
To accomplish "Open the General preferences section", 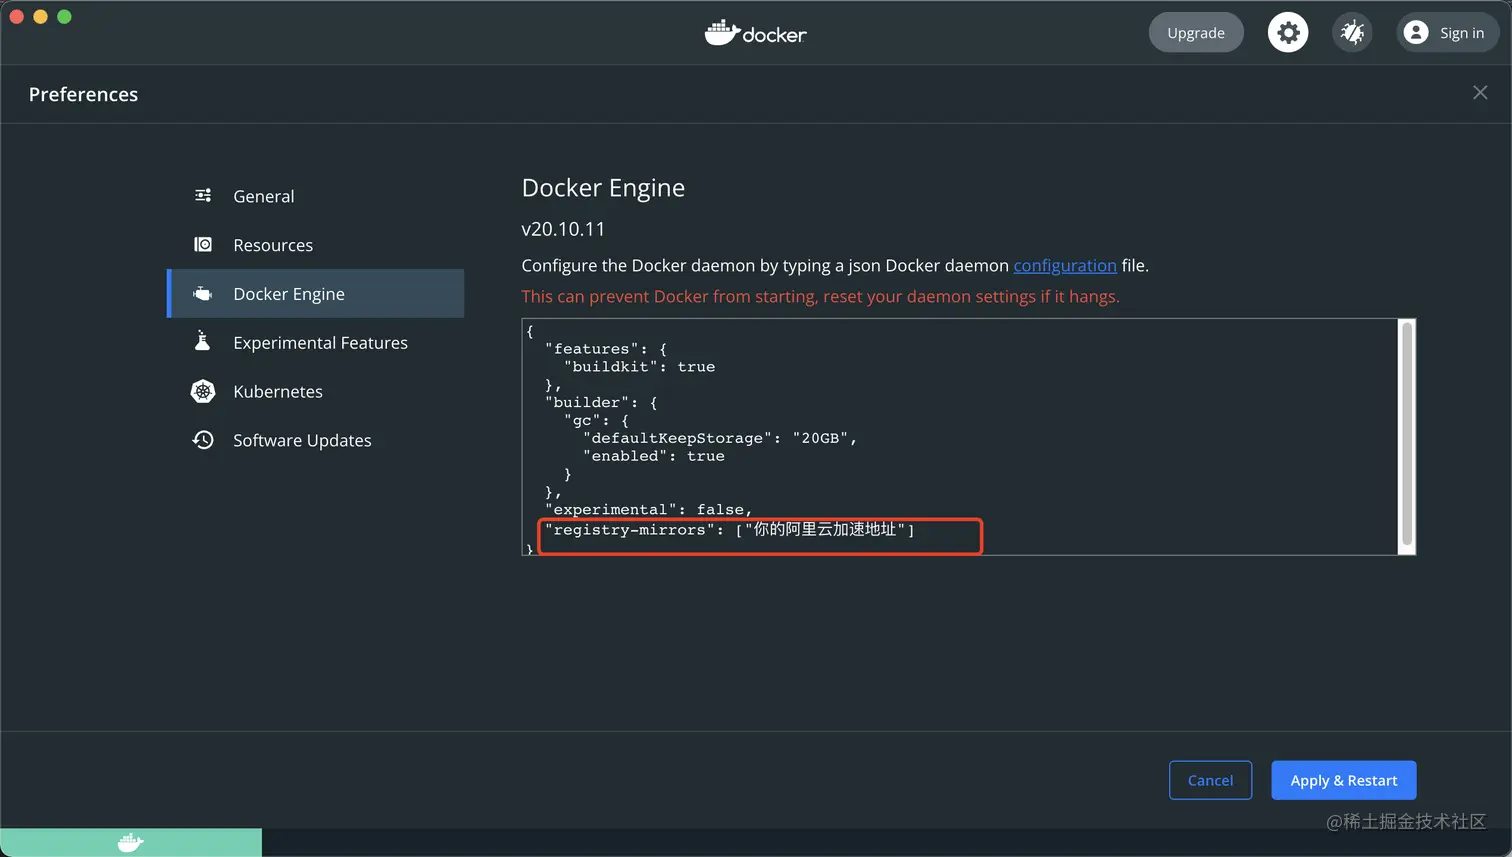I will click(x=264, y=196).
